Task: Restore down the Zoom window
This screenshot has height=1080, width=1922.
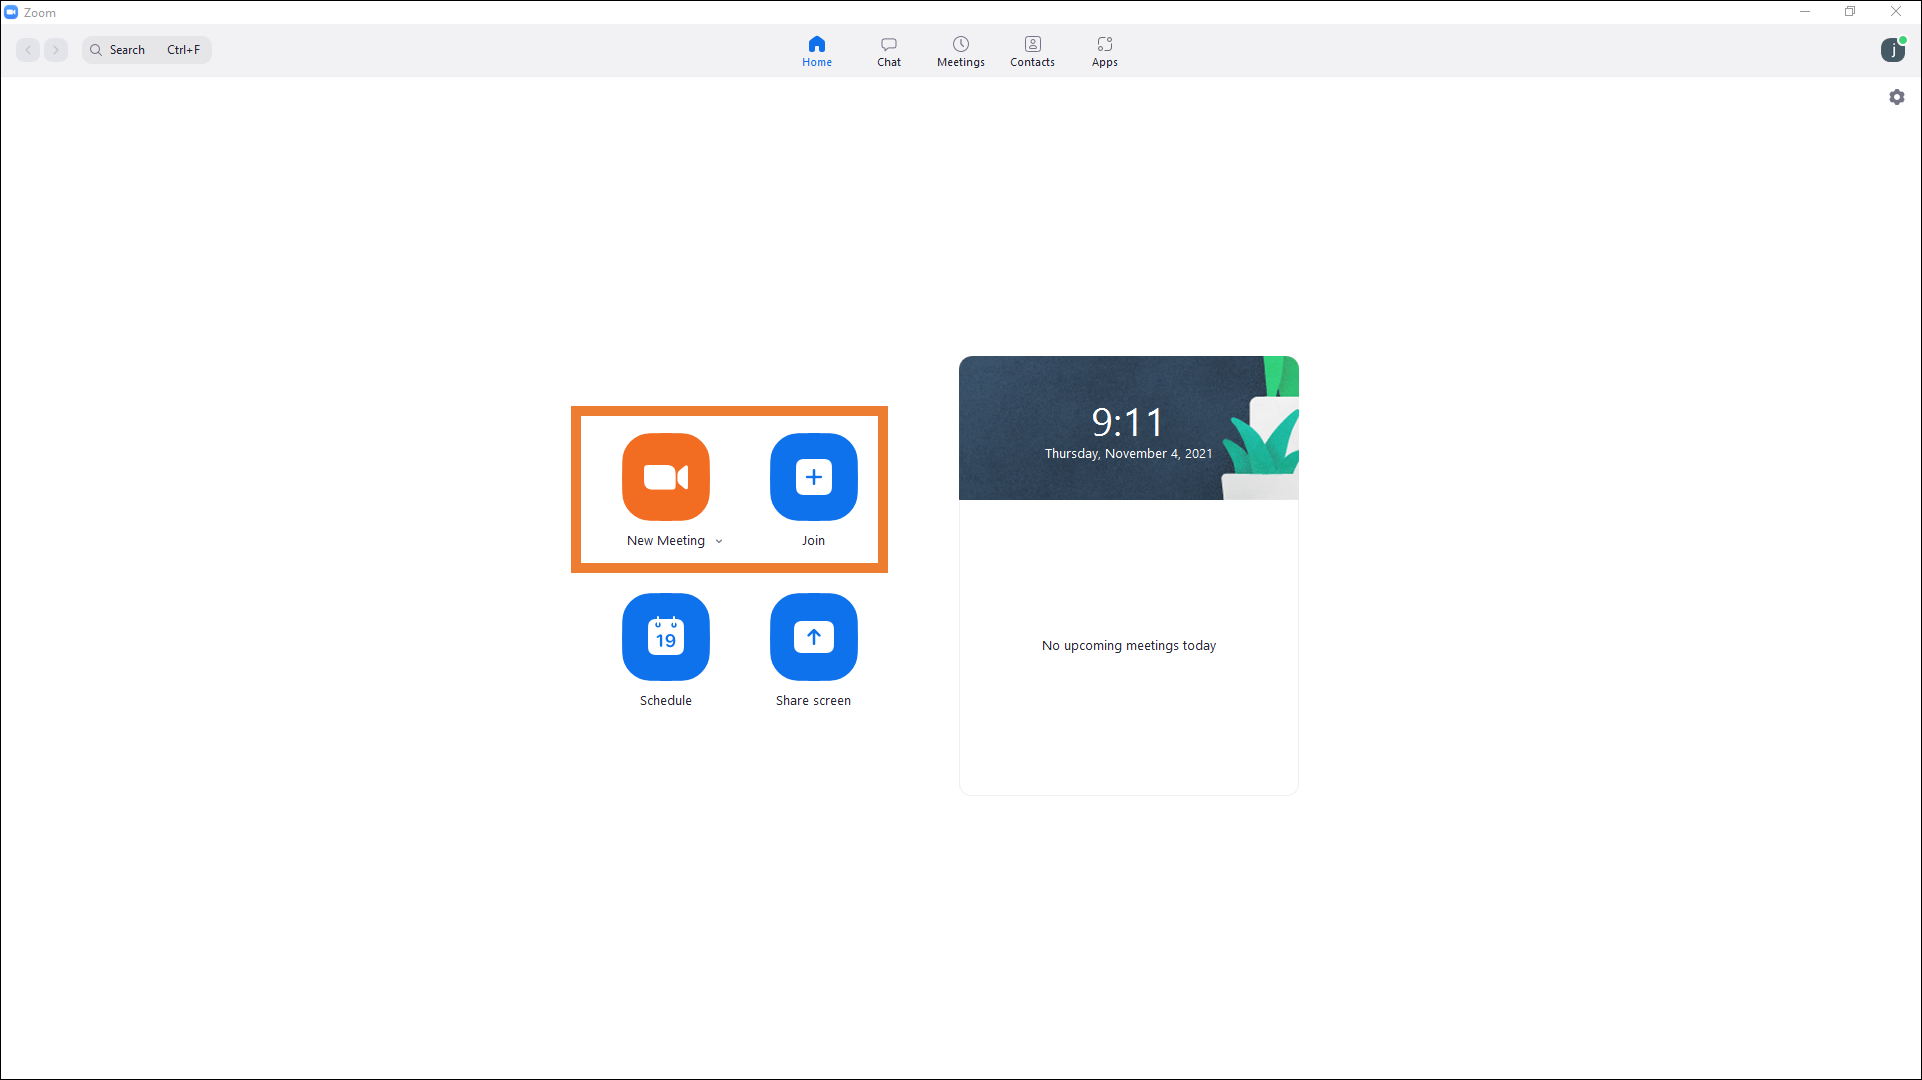Action: pos(1849,12)
